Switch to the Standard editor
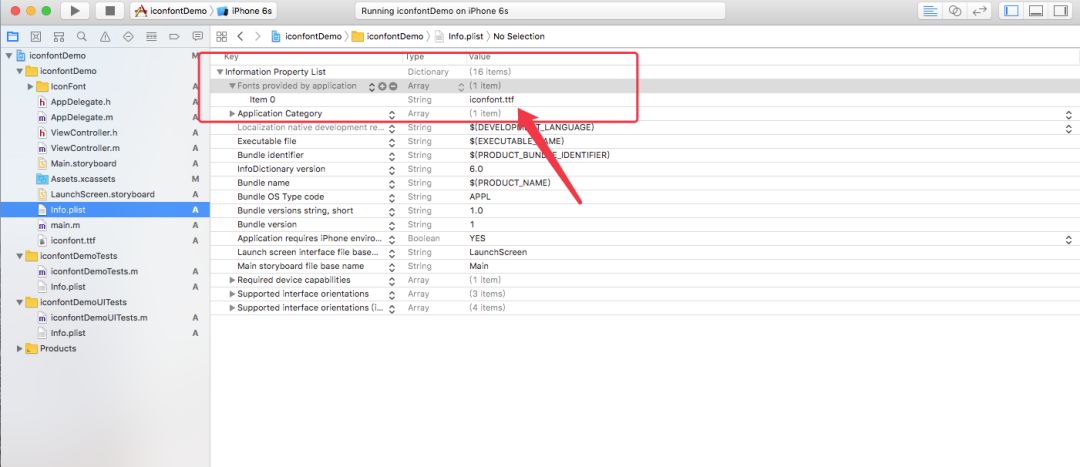1080x467 pixels. click(931, 11)
